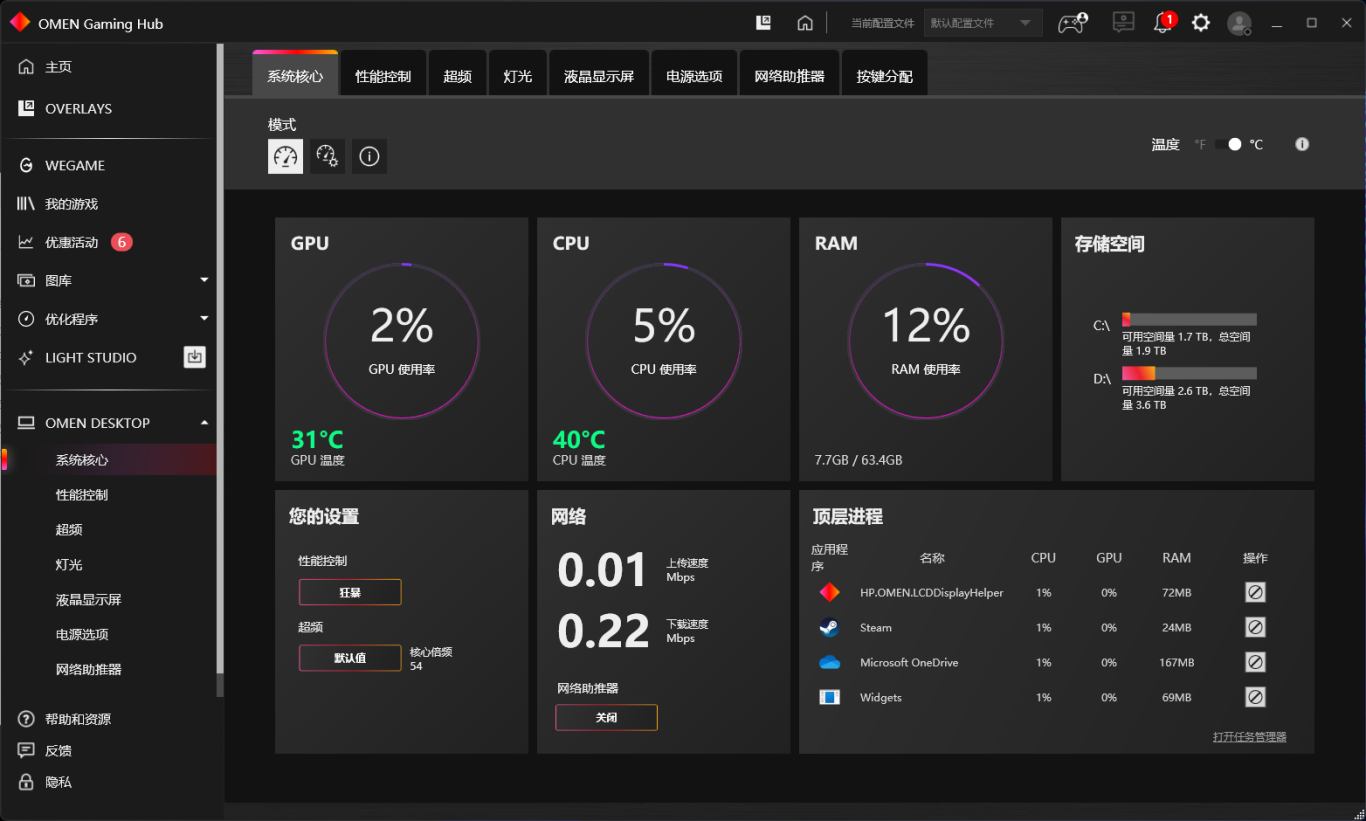
Task: Switch to the 按键分配 tab
Action: tap(885, 75)
